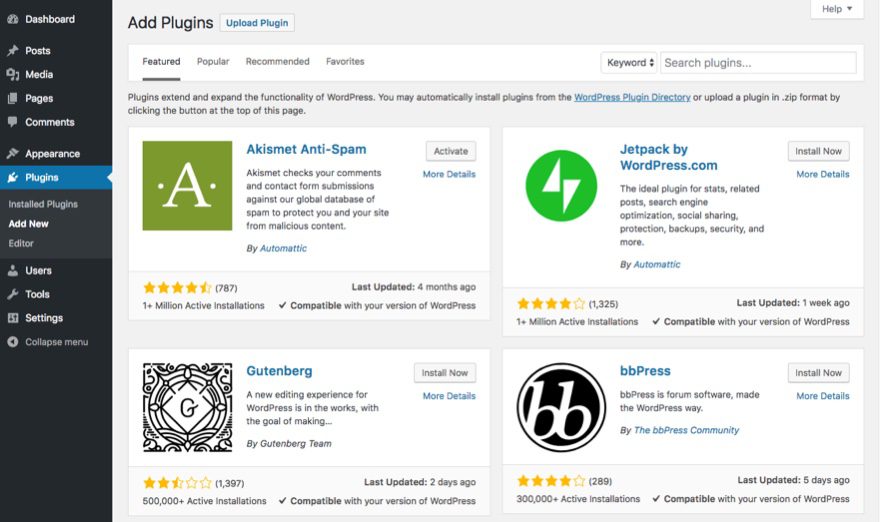Screen dimensions: 880x522
Task: Open Automattic author link under Jetpack
Action: (657, 264)
